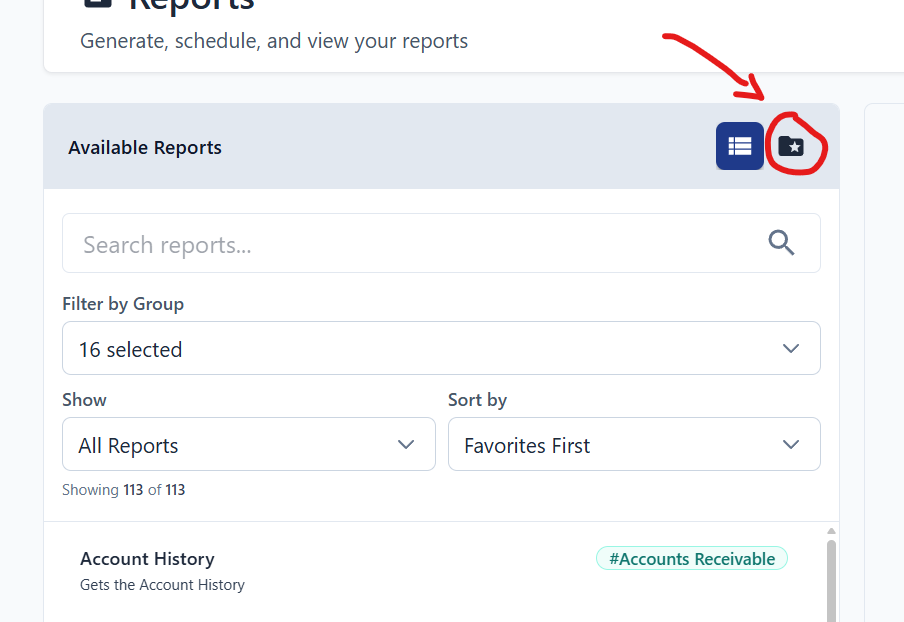The width and height of the screenshot is (904, 622).
Task: Click the Gets the Account History description
Action: coord(162,584)
